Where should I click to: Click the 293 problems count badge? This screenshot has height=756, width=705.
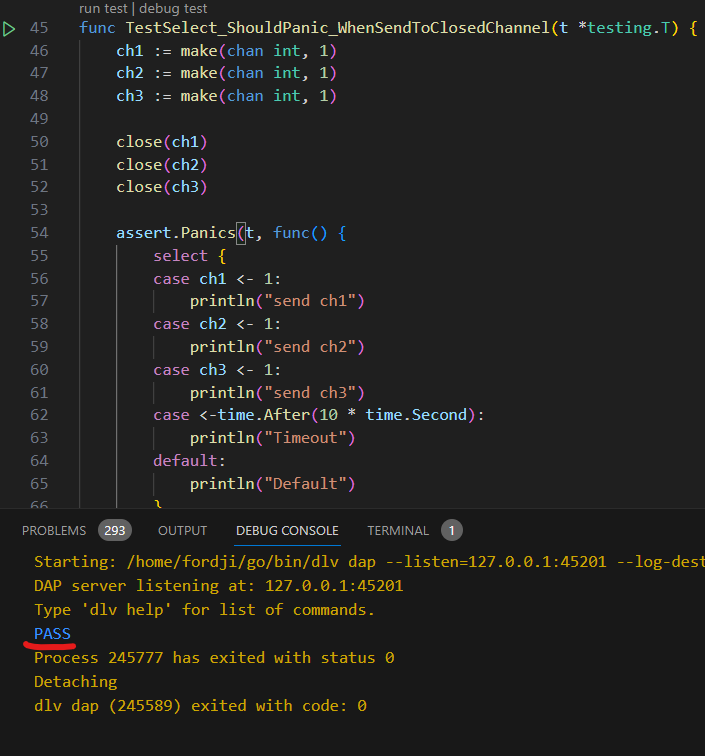(x=115, y=530)
